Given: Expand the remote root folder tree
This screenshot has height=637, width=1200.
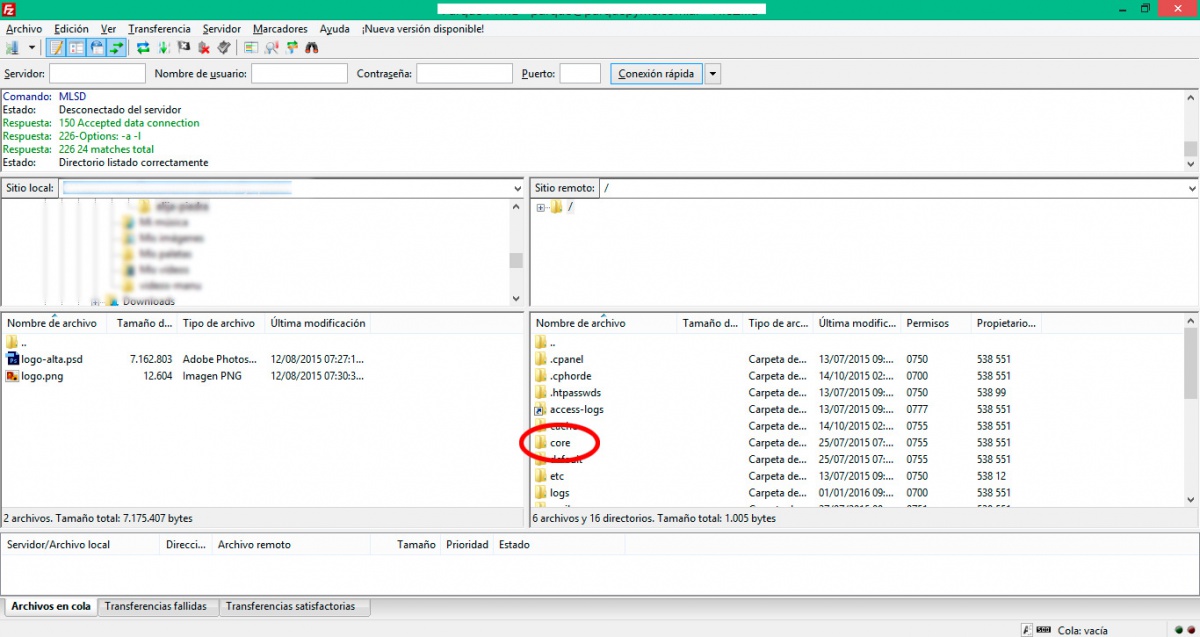Looking at the screenshot, I should click(540, 208).
